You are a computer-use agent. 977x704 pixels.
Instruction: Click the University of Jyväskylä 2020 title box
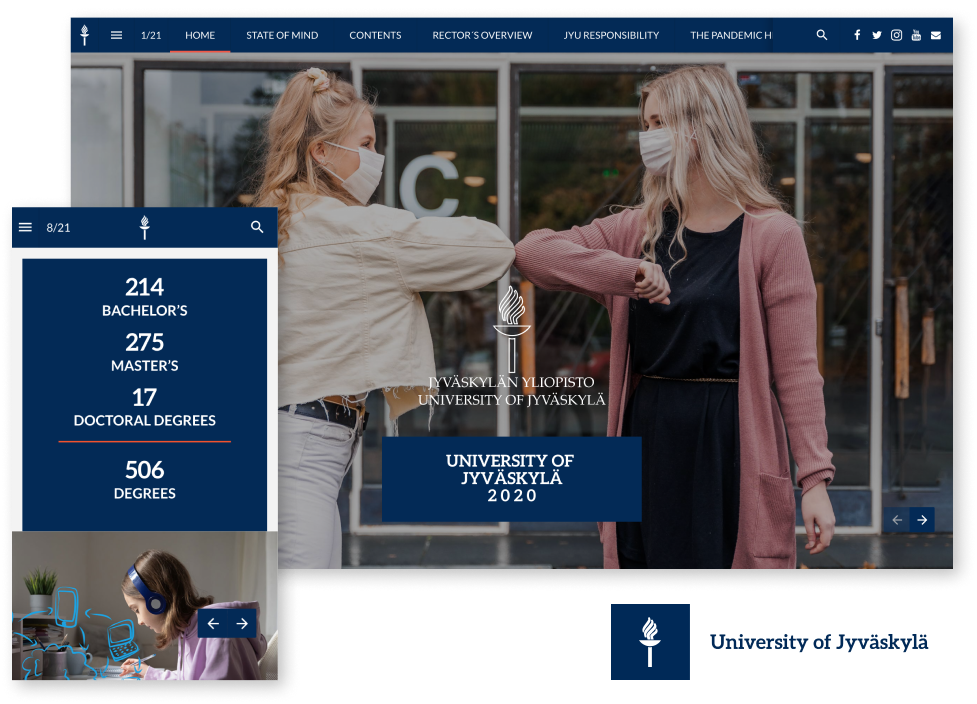[511, 478]
